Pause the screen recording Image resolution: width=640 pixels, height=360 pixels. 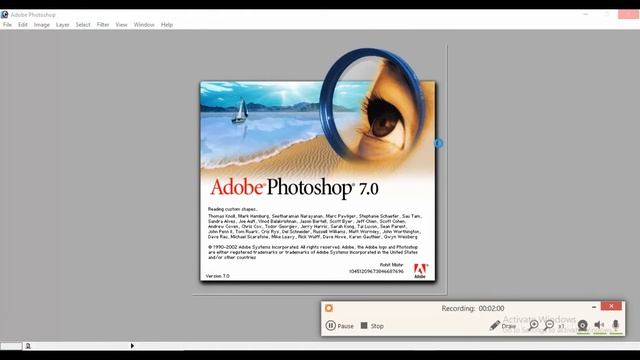(340, 326)
